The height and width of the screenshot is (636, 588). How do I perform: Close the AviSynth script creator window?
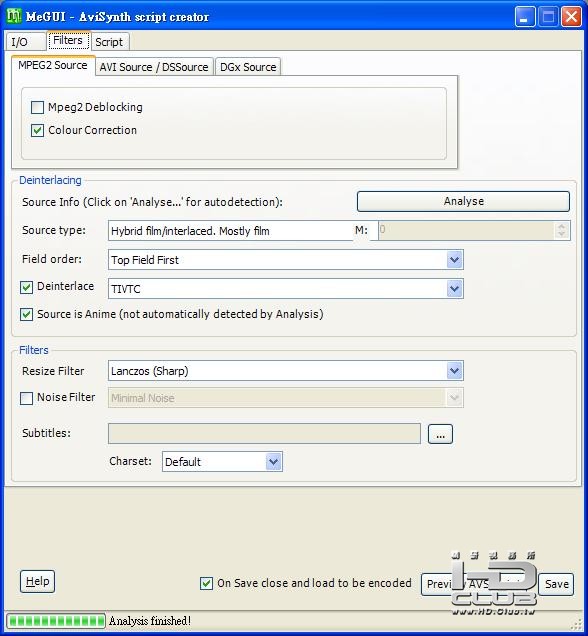pyautogui.click(x=571, y=17)
